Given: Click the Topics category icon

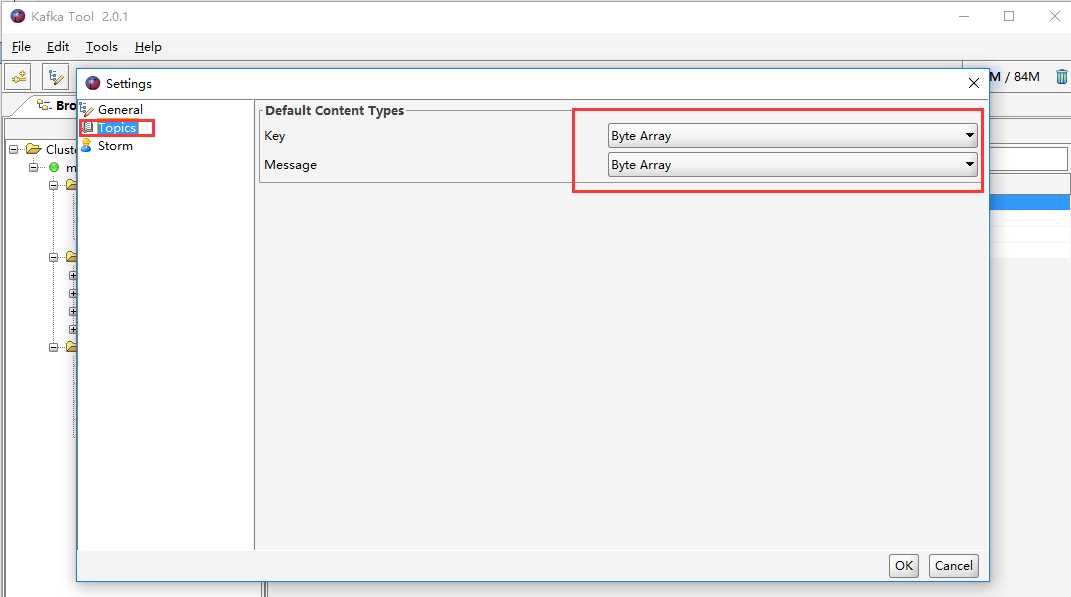Looking at the screenshot, I should (x=87, y=128).
